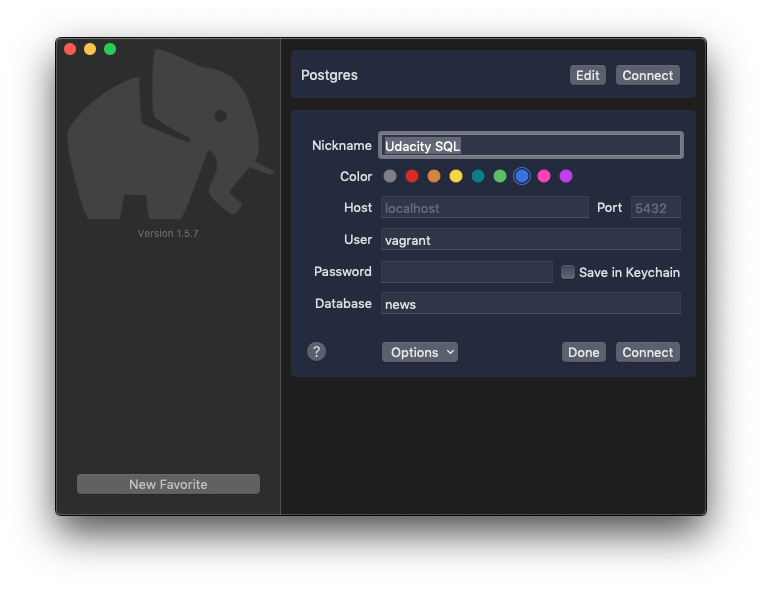Viewport: 762px width, 589px height.
Task: Check Save in Keychain checkbox
Action: [x=568, y=272]
